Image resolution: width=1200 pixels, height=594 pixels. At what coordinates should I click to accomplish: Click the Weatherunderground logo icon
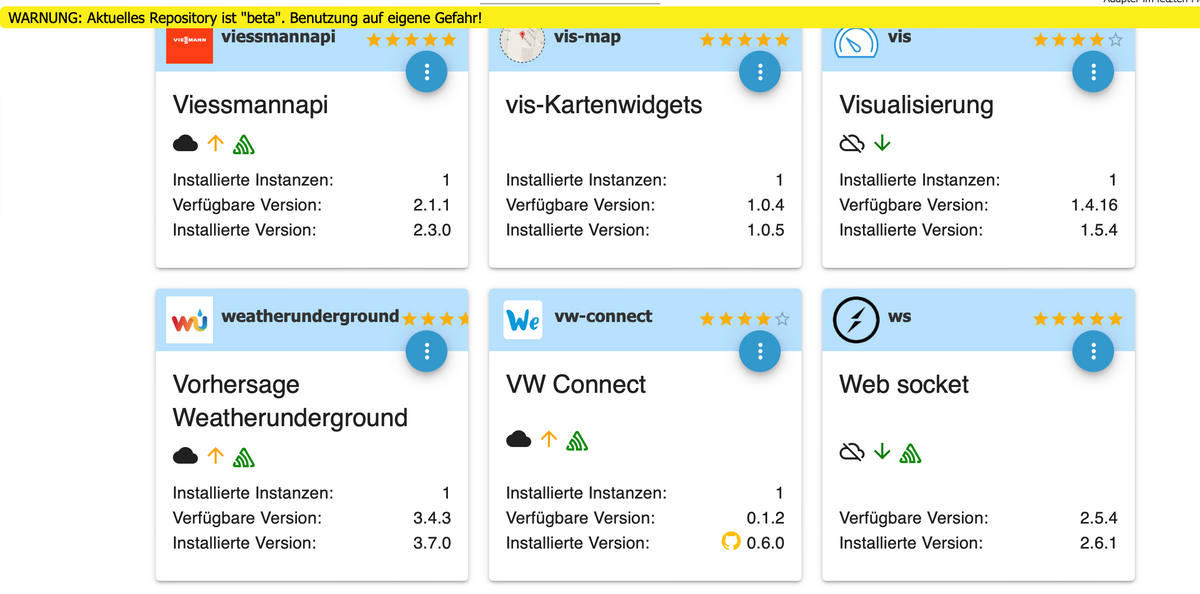[x=190, y=321]
